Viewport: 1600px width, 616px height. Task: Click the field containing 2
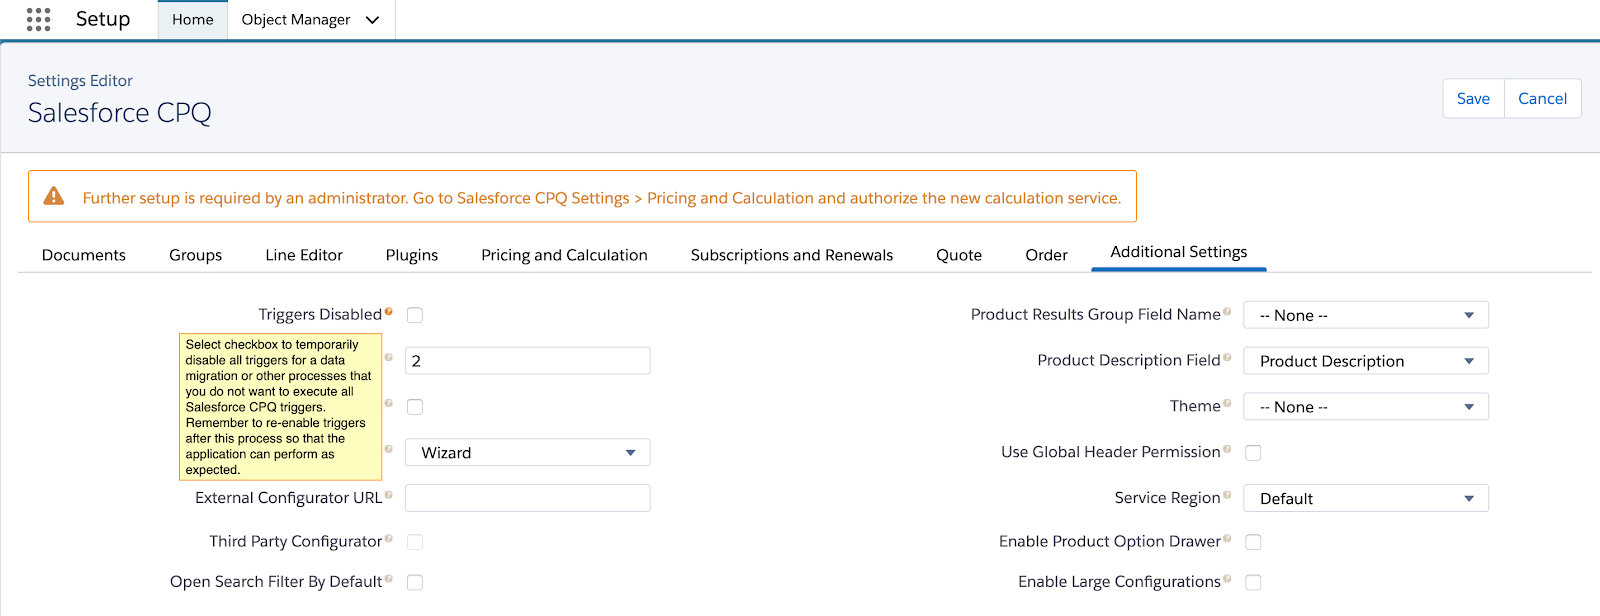528,361
